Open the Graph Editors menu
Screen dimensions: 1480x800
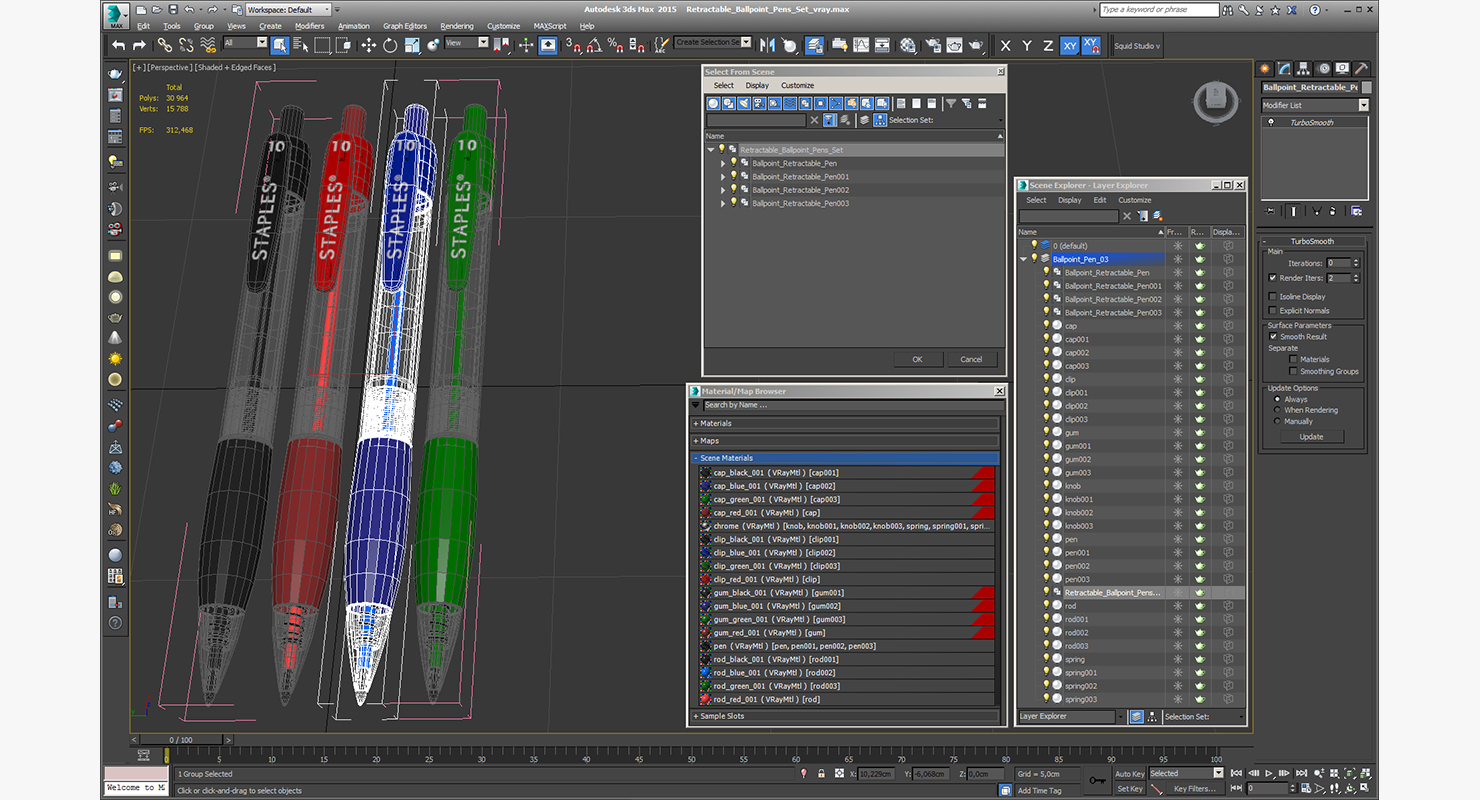[x=405, y=26]
